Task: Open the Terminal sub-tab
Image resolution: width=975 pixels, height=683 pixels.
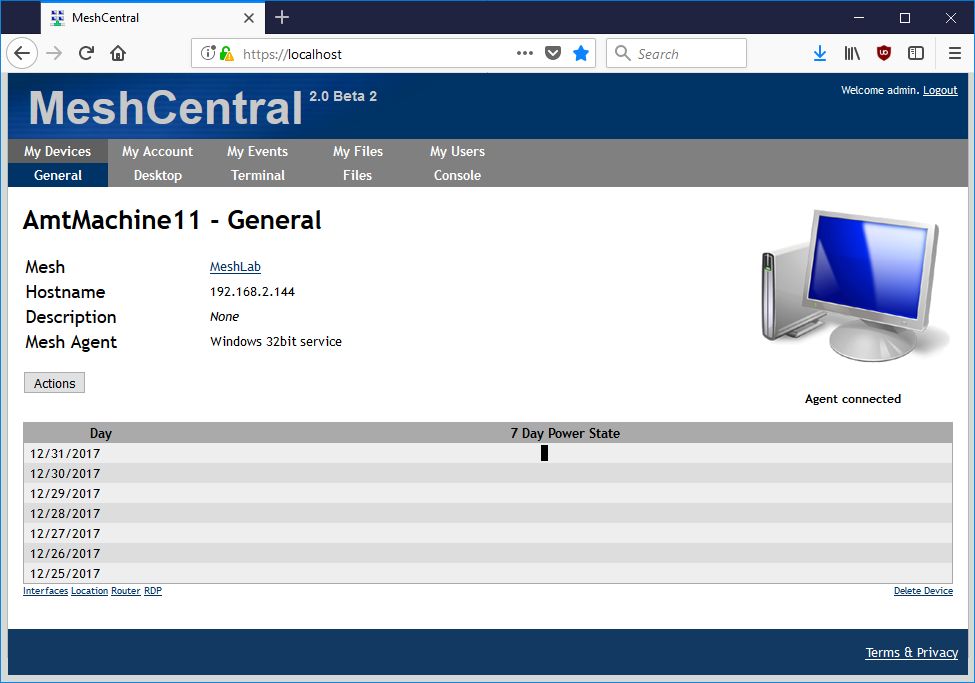Action: [x=258, y=175]
